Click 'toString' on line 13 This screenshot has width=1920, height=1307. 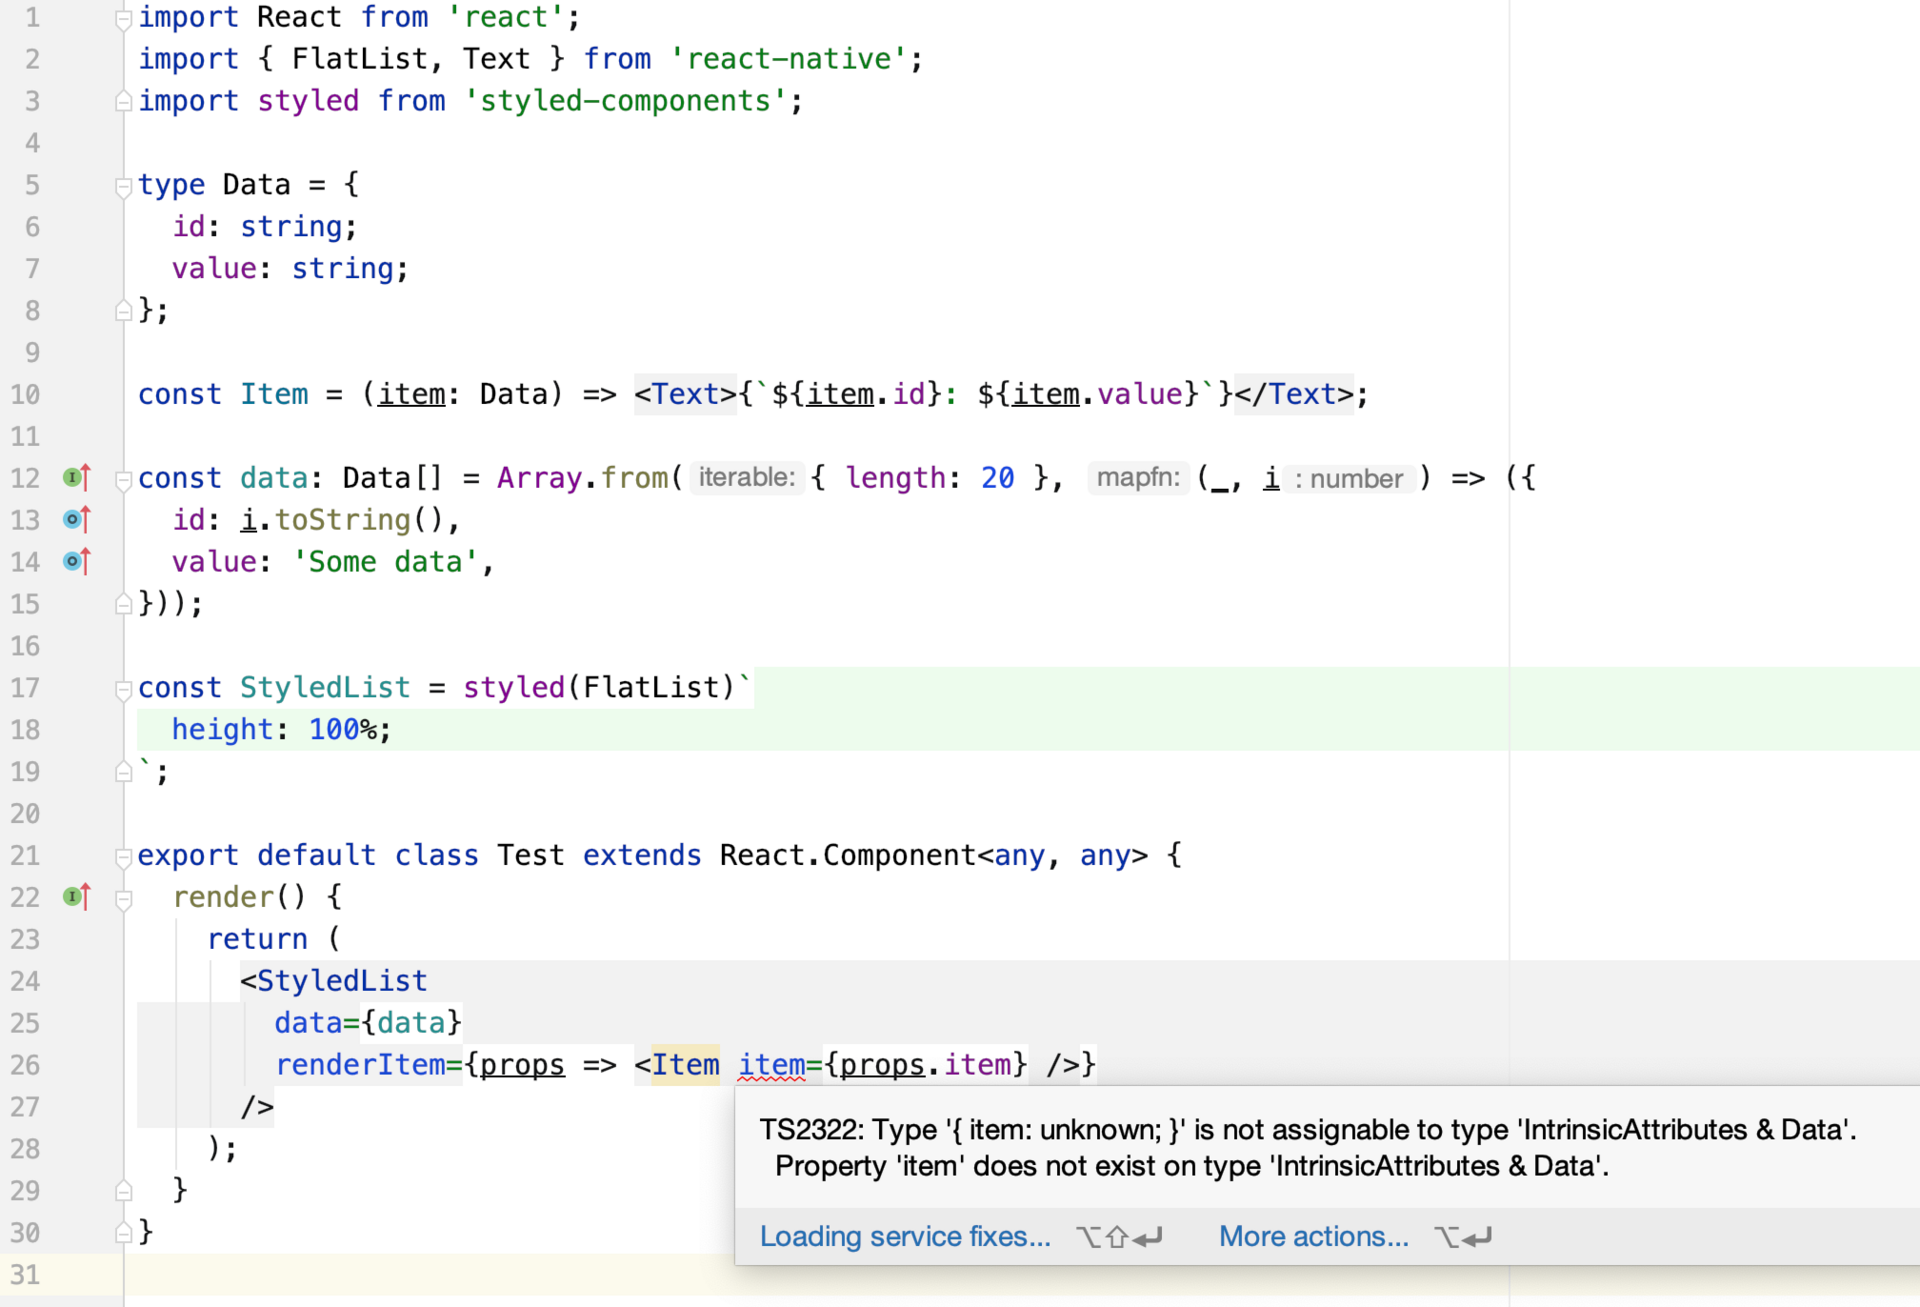(342, 520)
